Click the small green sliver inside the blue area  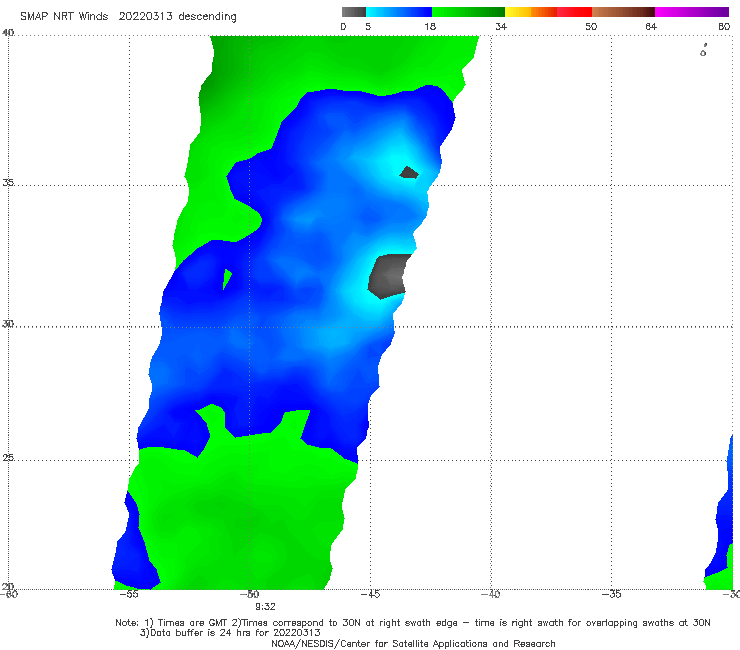coord(227,279)
